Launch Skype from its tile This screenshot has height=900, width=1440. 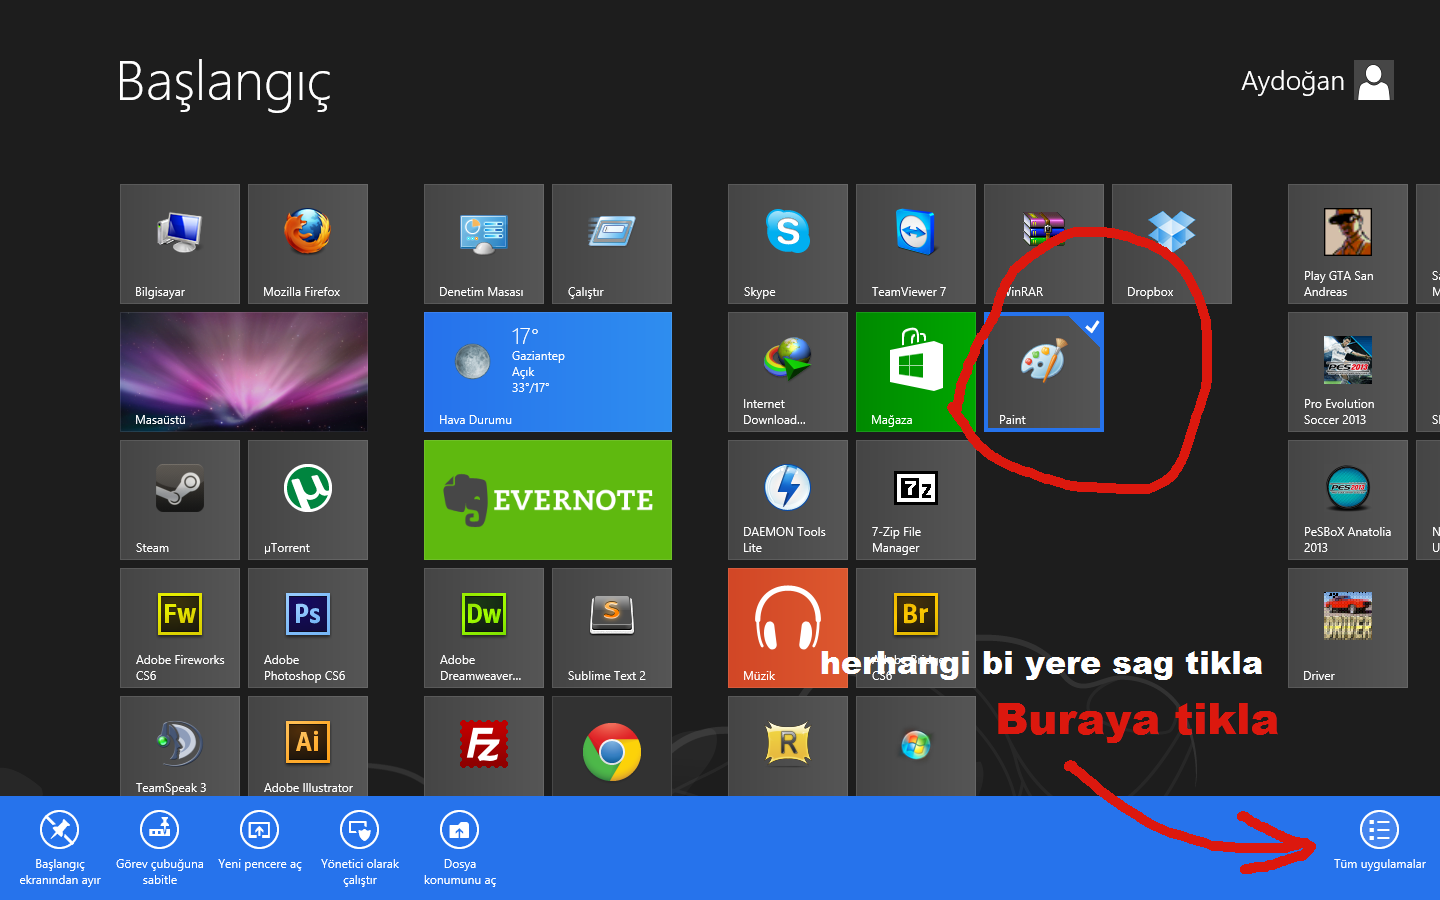click(x=788, y=244)
